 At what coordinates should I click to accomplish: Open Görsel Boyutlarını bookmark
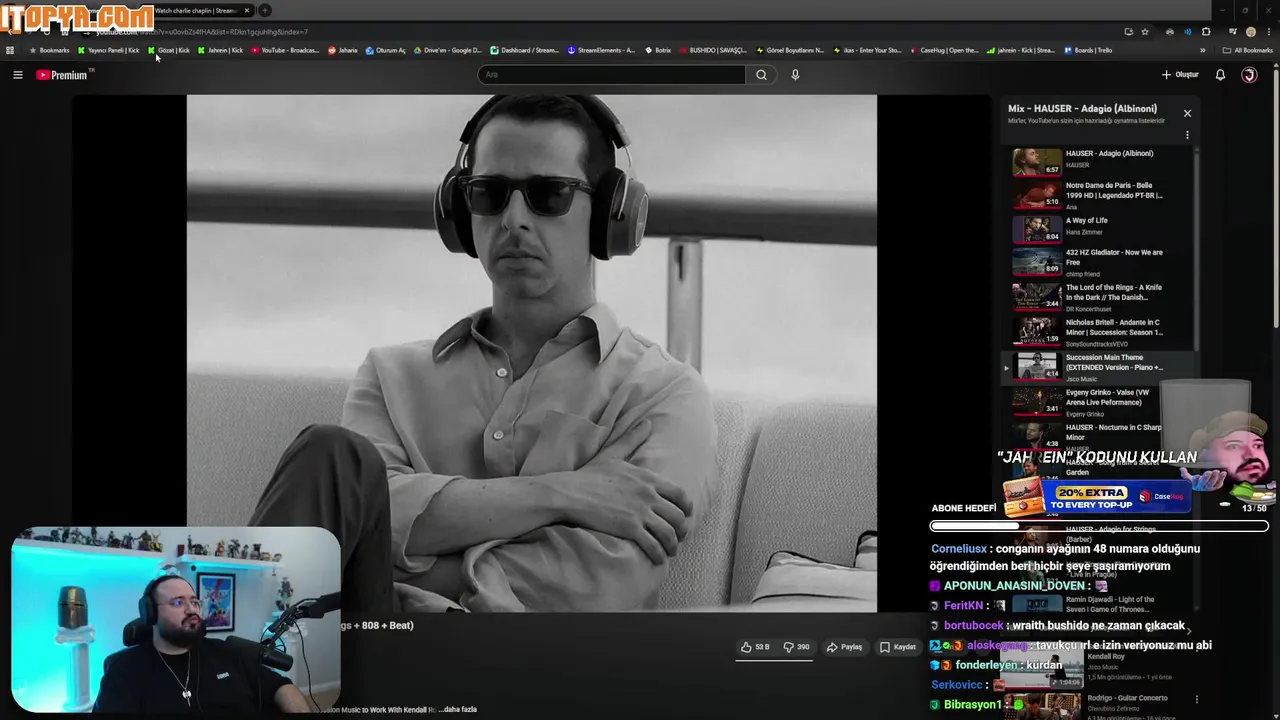click(x=790, y=50)
